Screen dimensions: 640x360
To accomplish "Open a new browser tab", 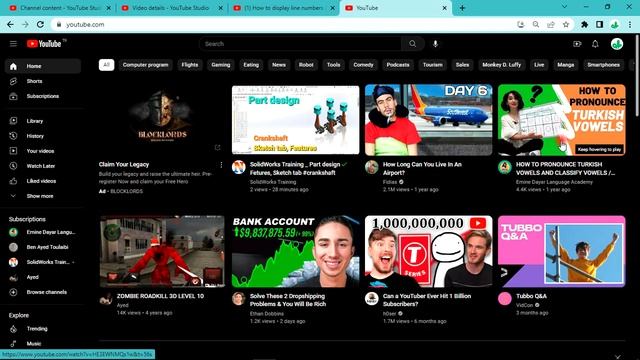I will click(x=462, y=8).
